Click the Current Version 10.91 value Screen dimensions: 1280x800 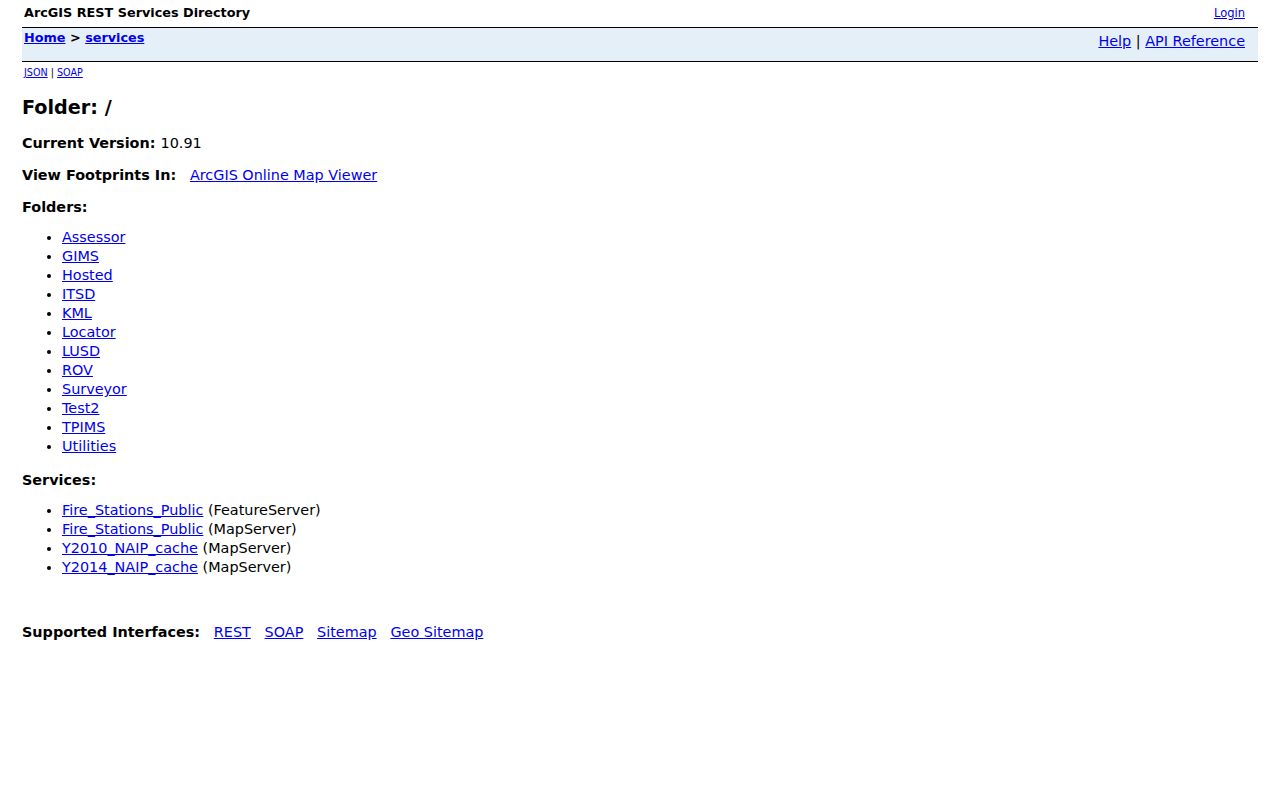tap(181, 143)
